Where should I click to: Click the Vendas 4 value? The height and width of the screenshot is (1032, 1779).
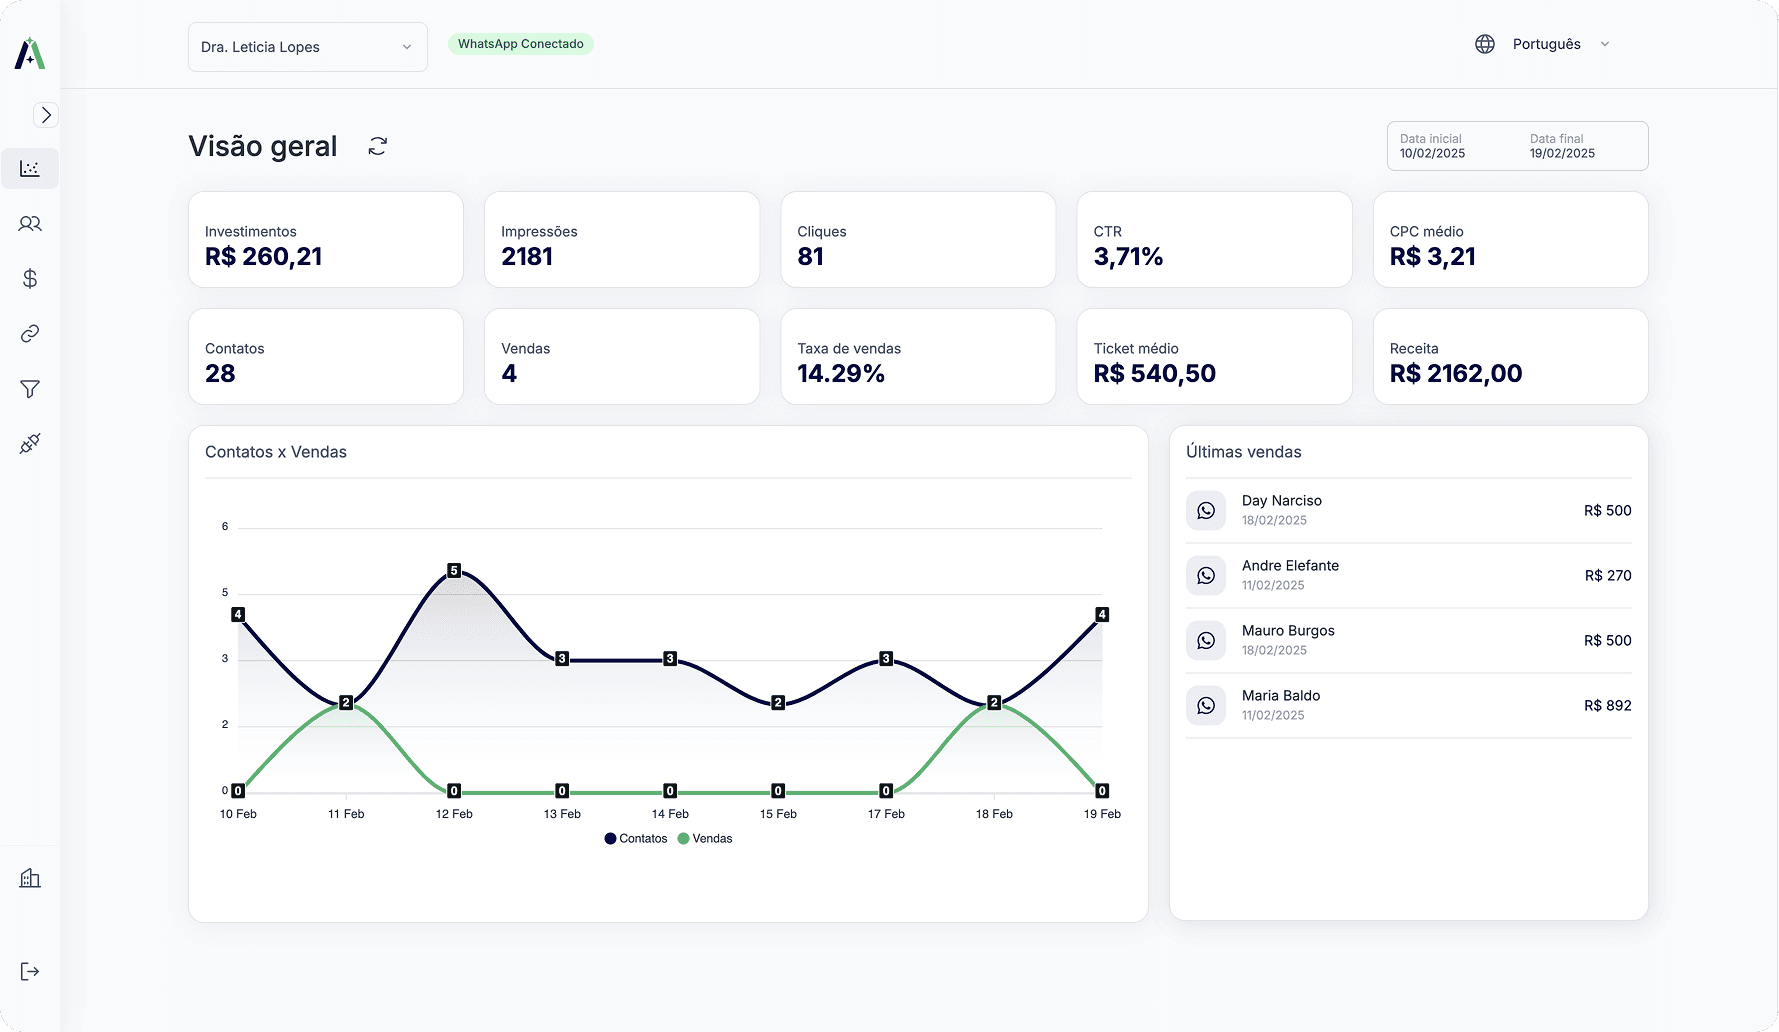click(509, 374)
